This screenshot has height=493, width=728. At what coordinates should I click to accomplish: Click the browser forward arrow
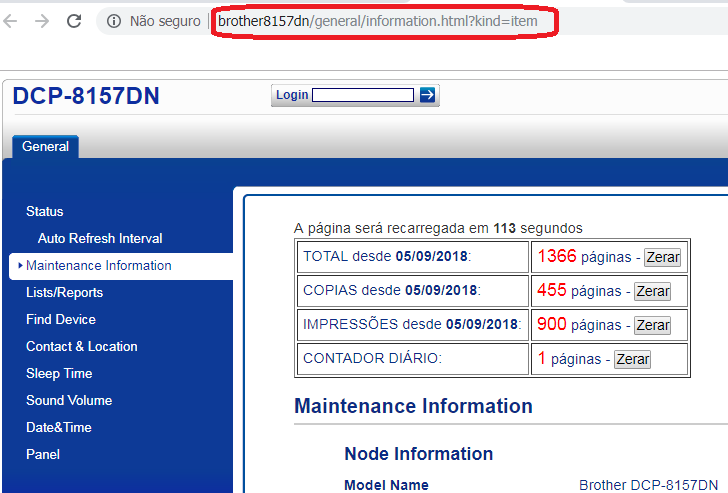click(x=42, y=21)
